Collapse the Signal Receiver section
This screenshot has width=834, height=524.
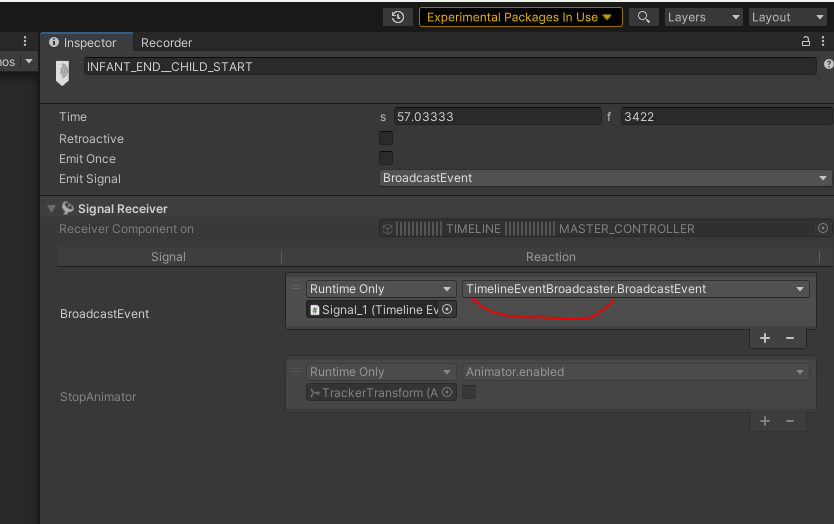pyautogui.click(x=51, y=209)
